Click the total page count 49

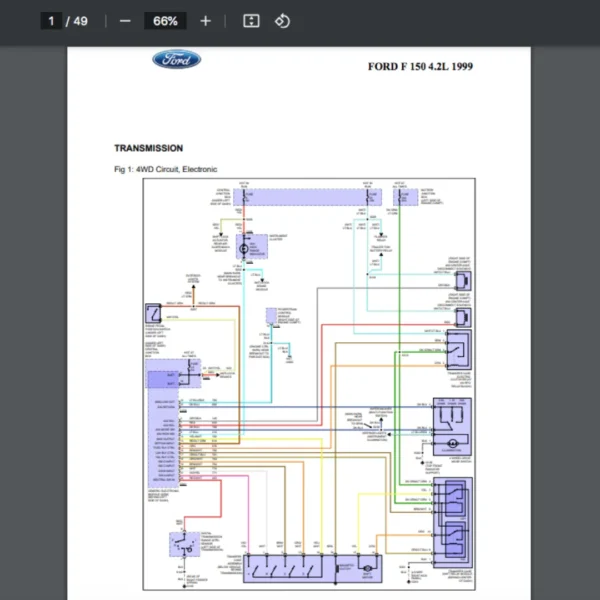[80, 21]
